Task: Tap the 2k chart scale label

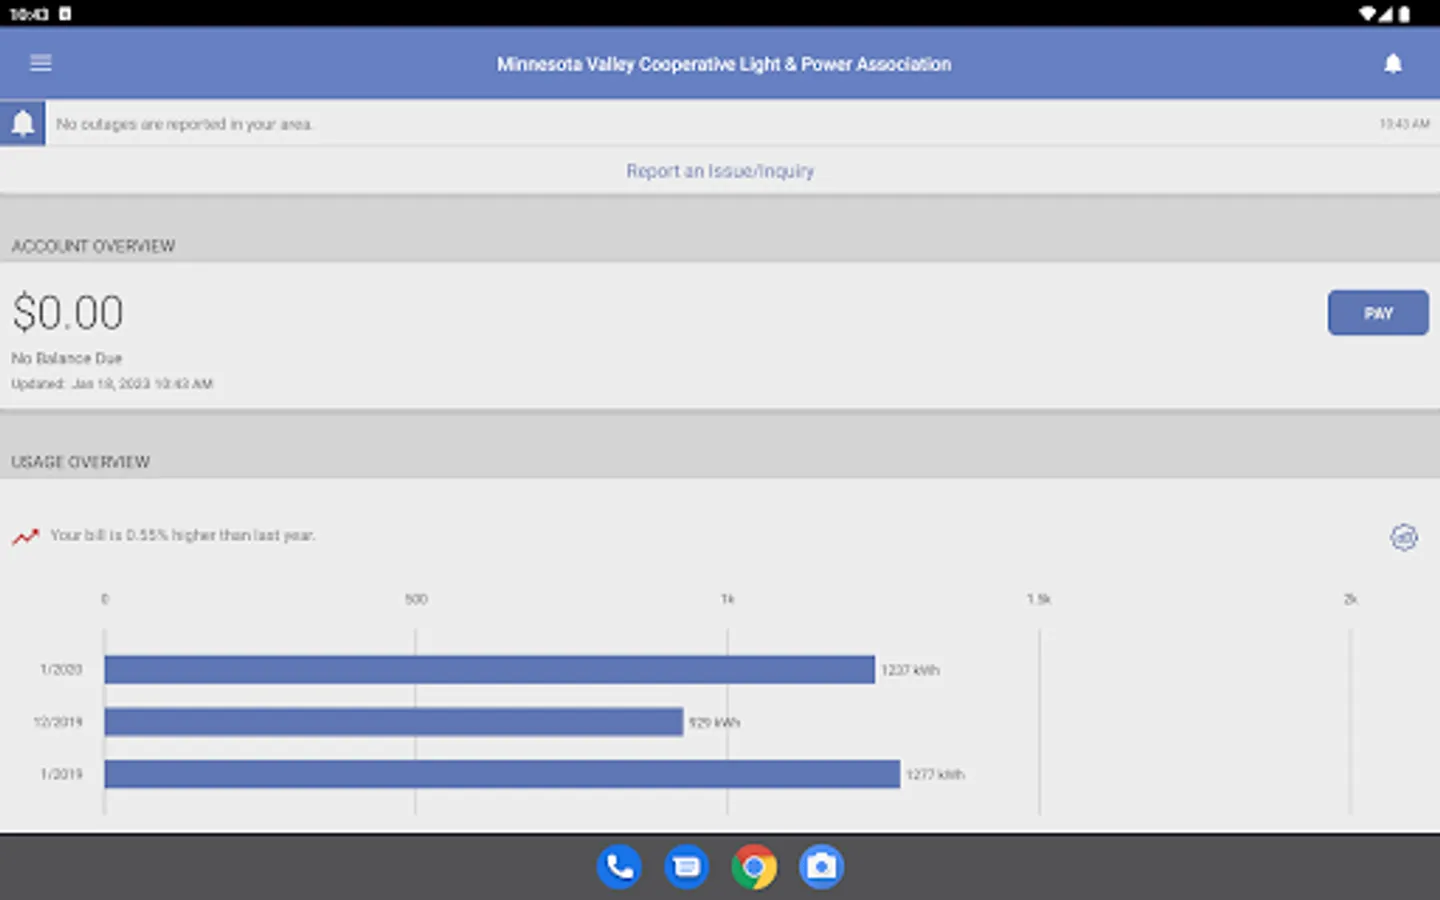Action: click(1350, 600)
